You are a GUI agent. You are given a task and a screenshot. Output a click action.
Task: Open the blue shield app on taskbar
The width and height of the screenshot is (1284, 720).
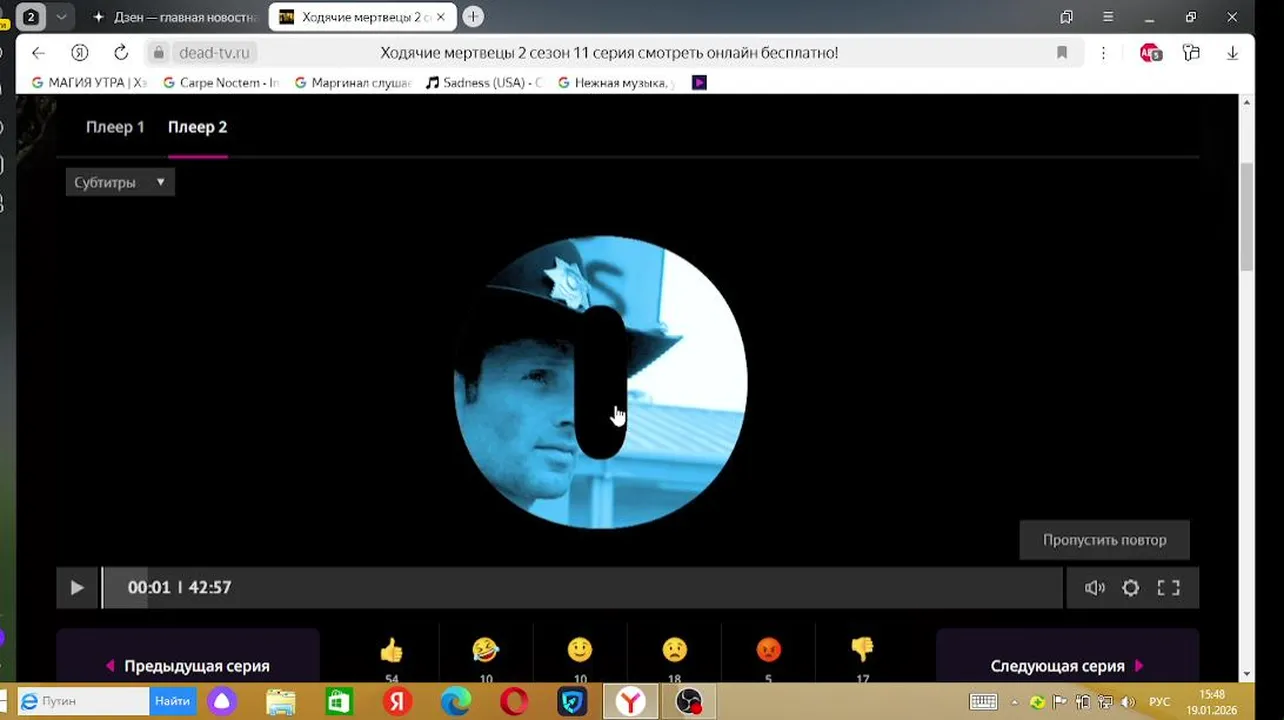(x=572, y=702)
